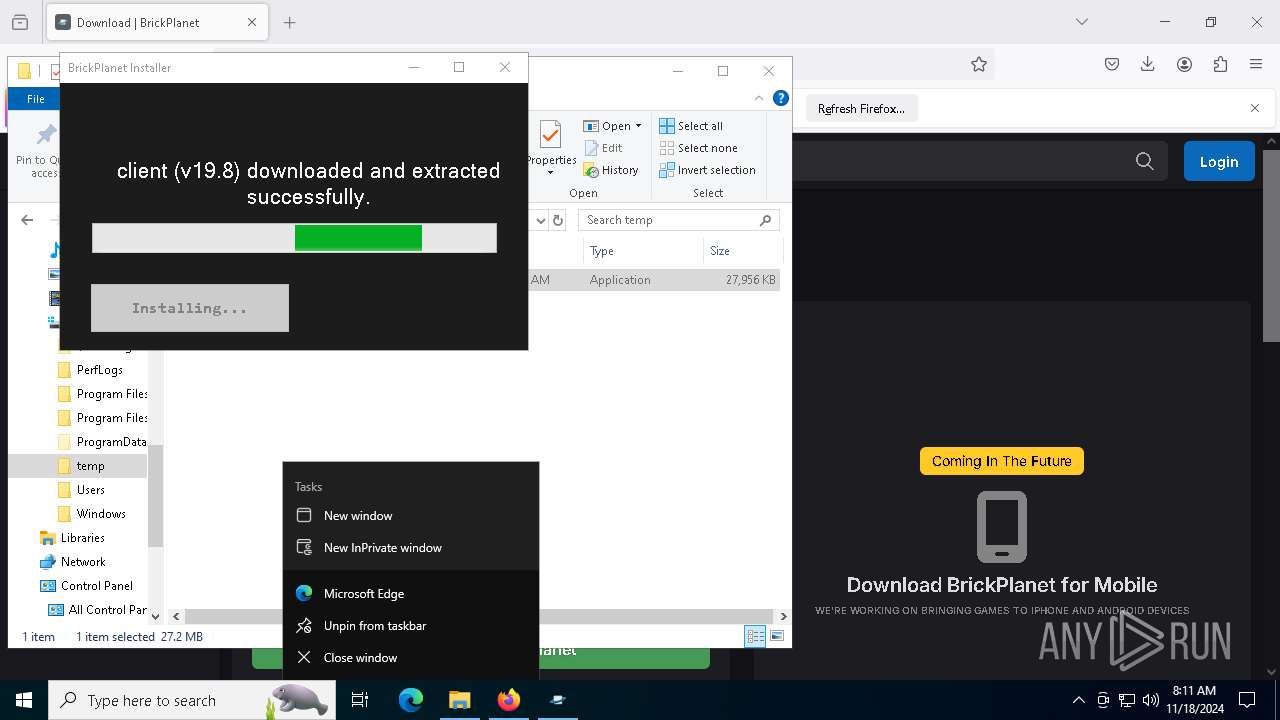Viewport: 1280px width, 720px height.
Task: Click Explorer back navigation arrow
Action: pos(27,220)
